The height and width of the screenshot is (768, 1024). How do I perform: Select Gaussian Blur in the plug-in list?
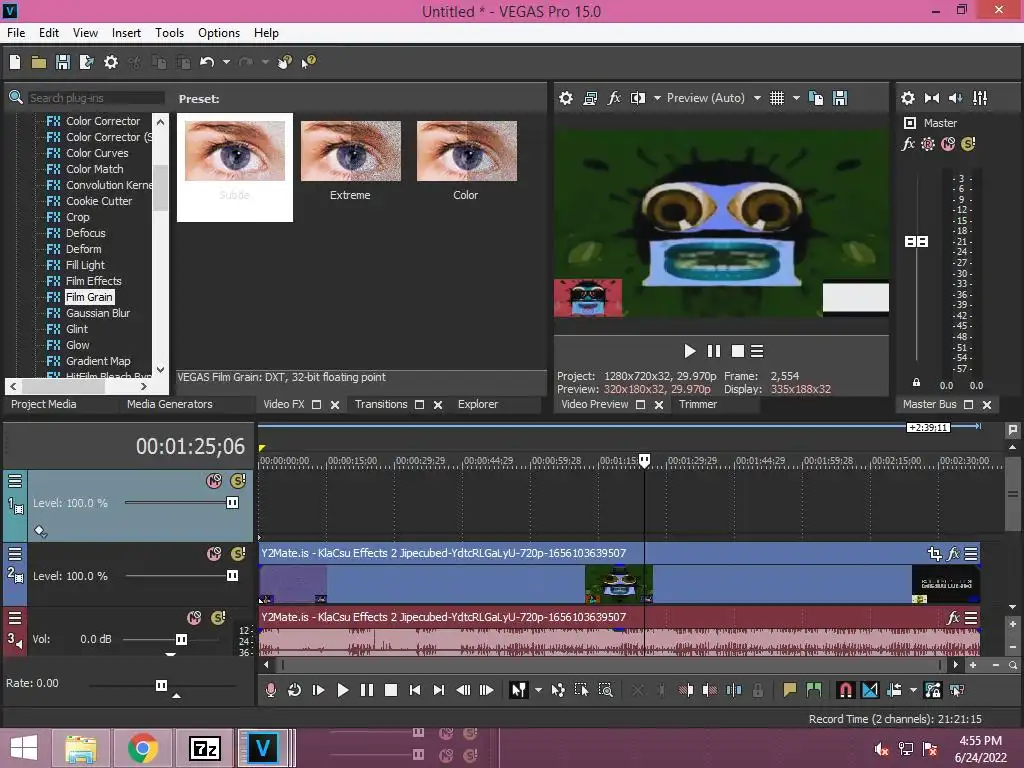point(98,313)
